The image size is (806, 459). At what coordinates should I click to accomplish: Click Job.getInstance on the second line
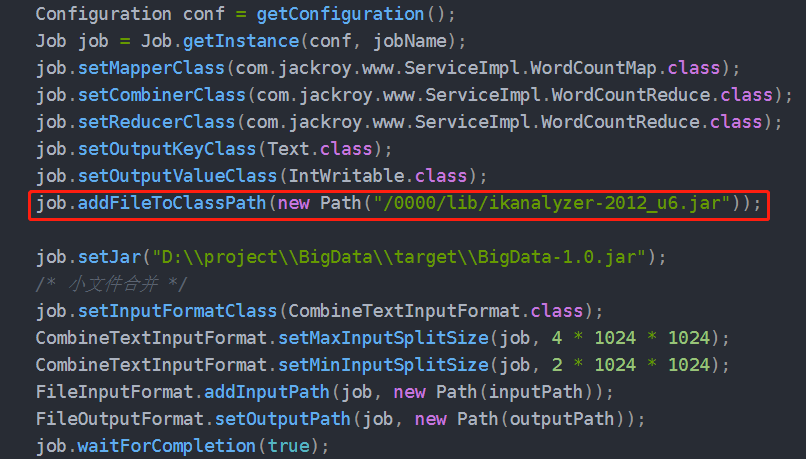220,41
